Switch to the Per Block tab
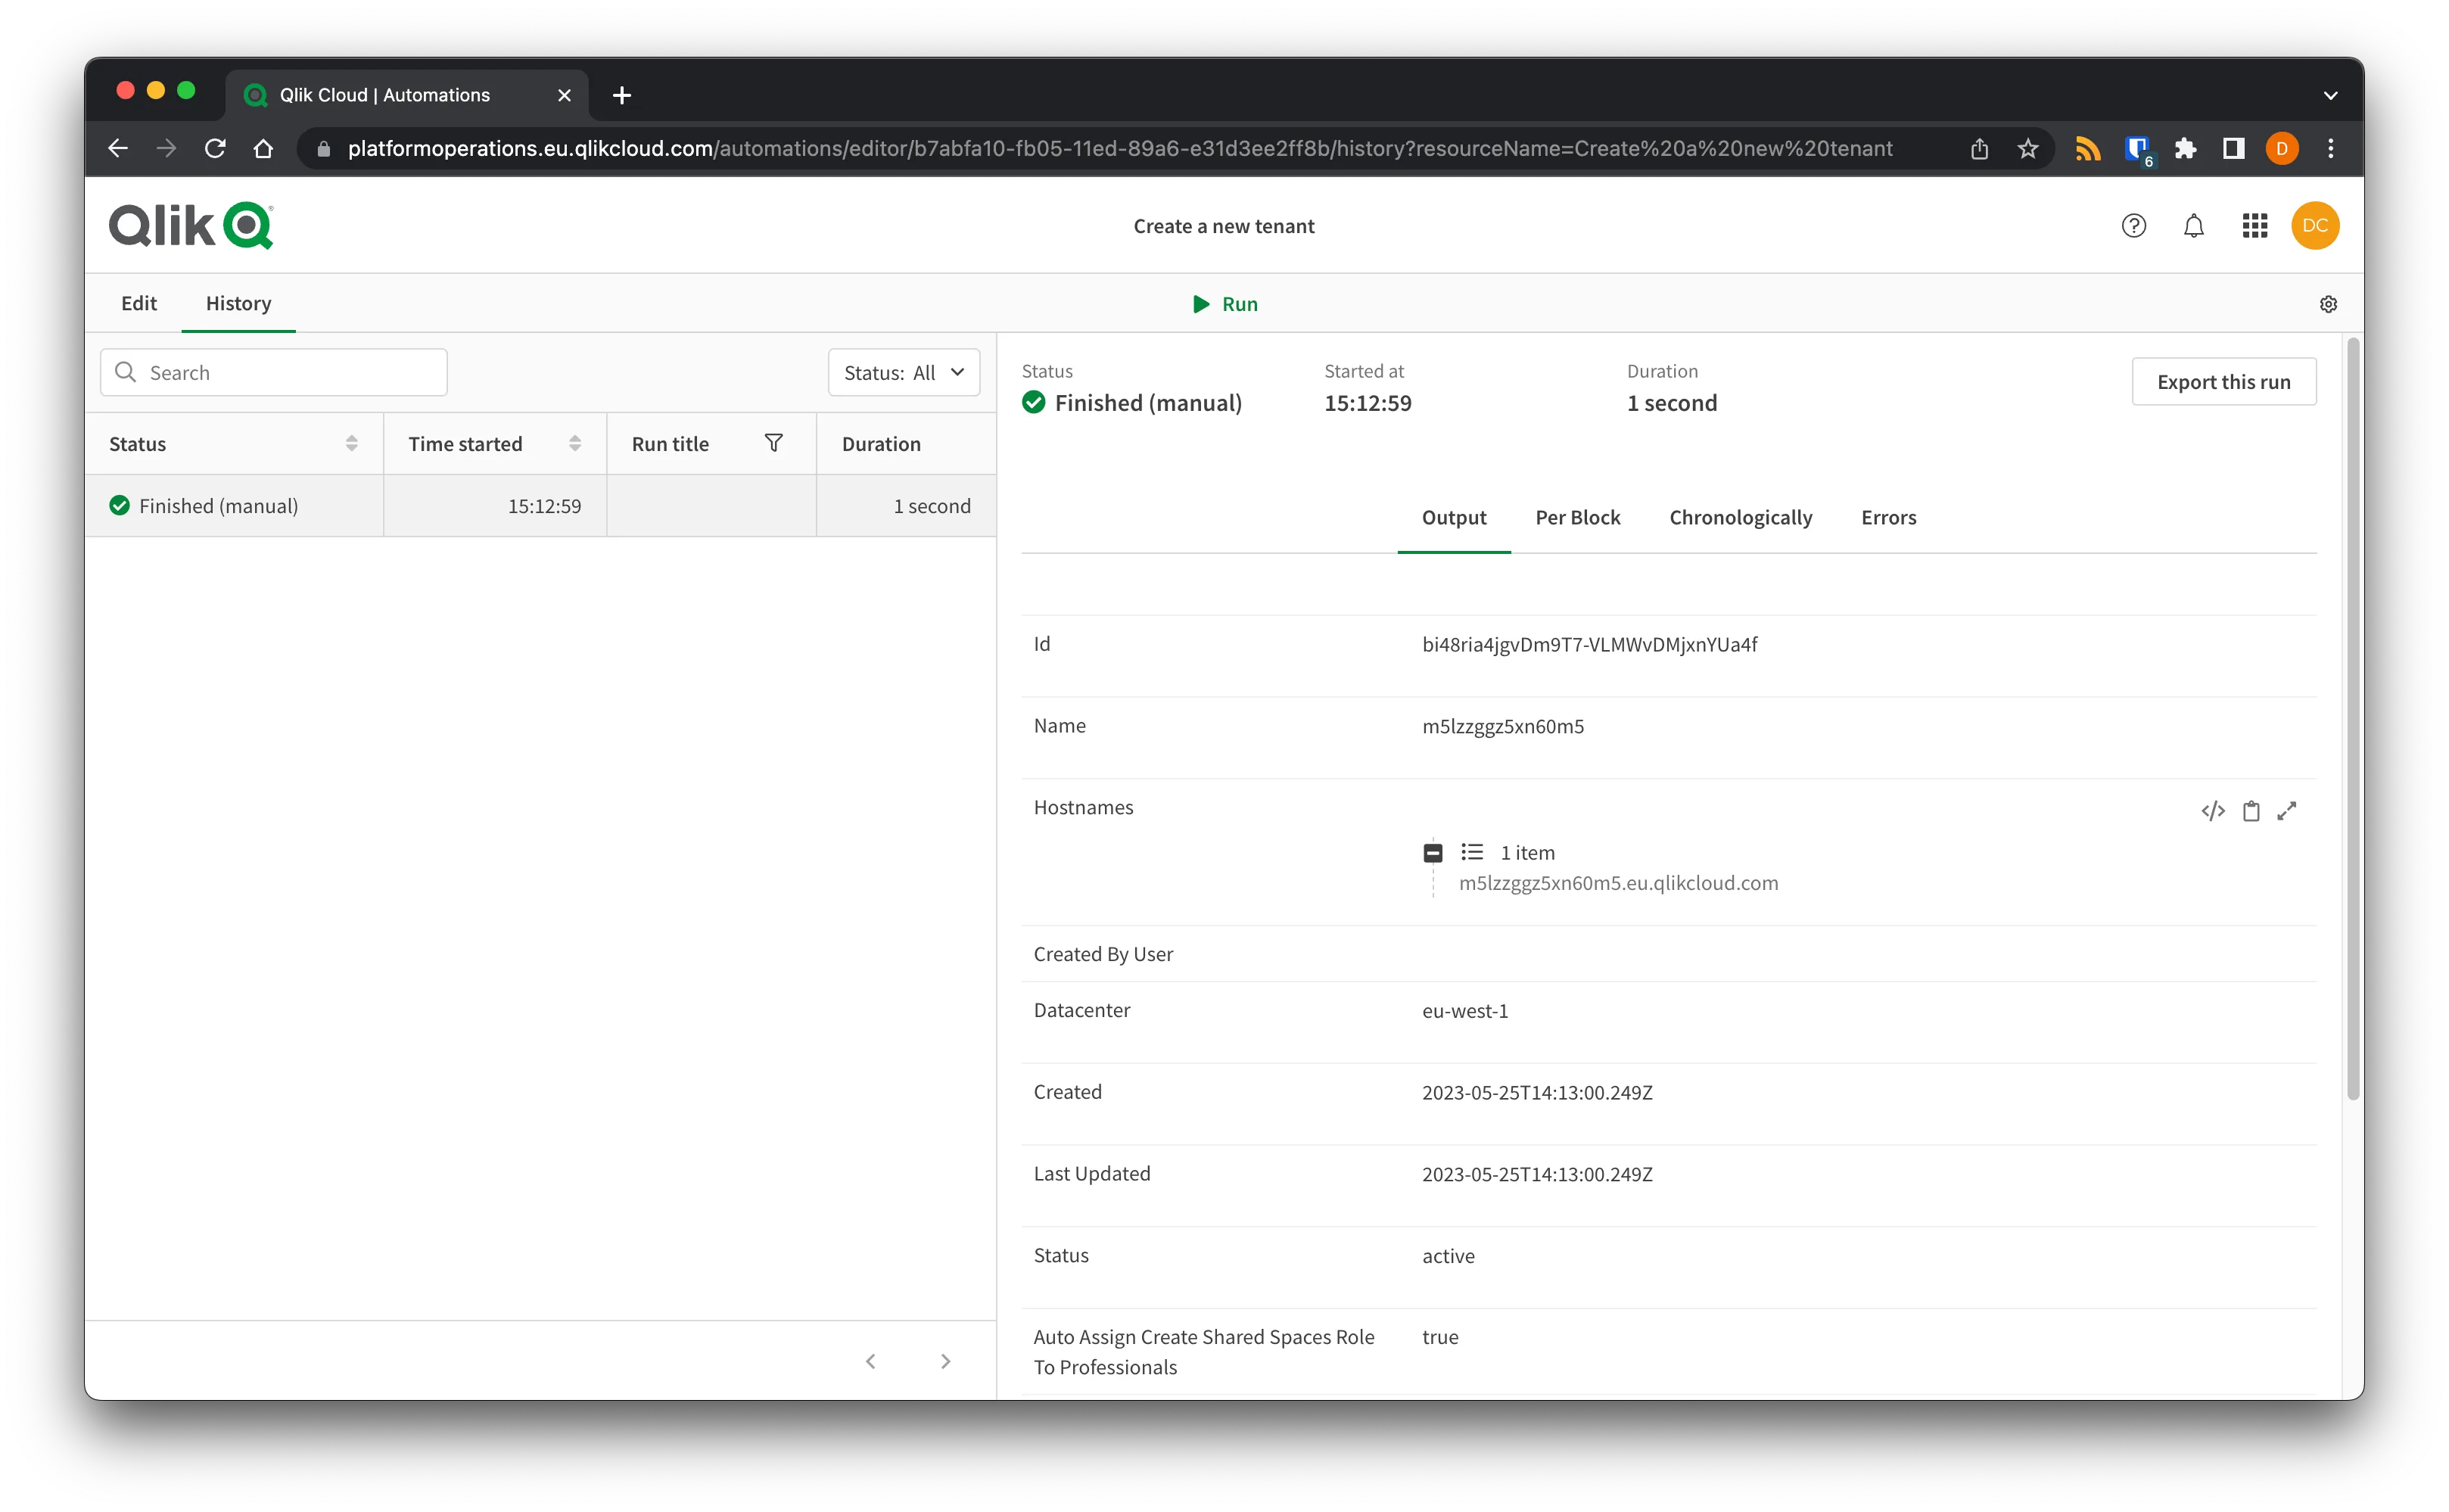Image resolution: width=2449 pixels, height=1512 pixels. [1576, 516]
